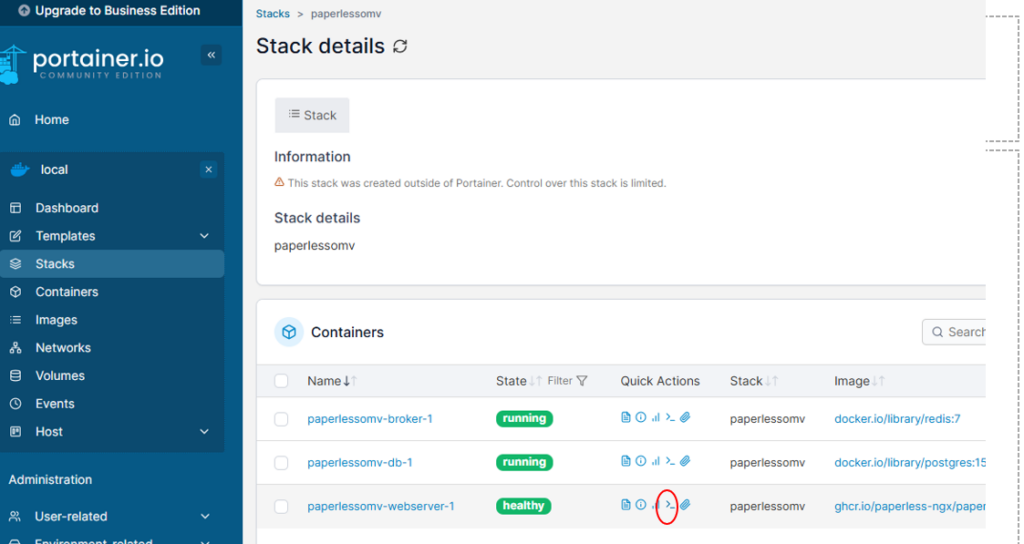1024x544 pixels.
Task: Open exec console for paperlessomv-broker-1
Action: point(670,417)
